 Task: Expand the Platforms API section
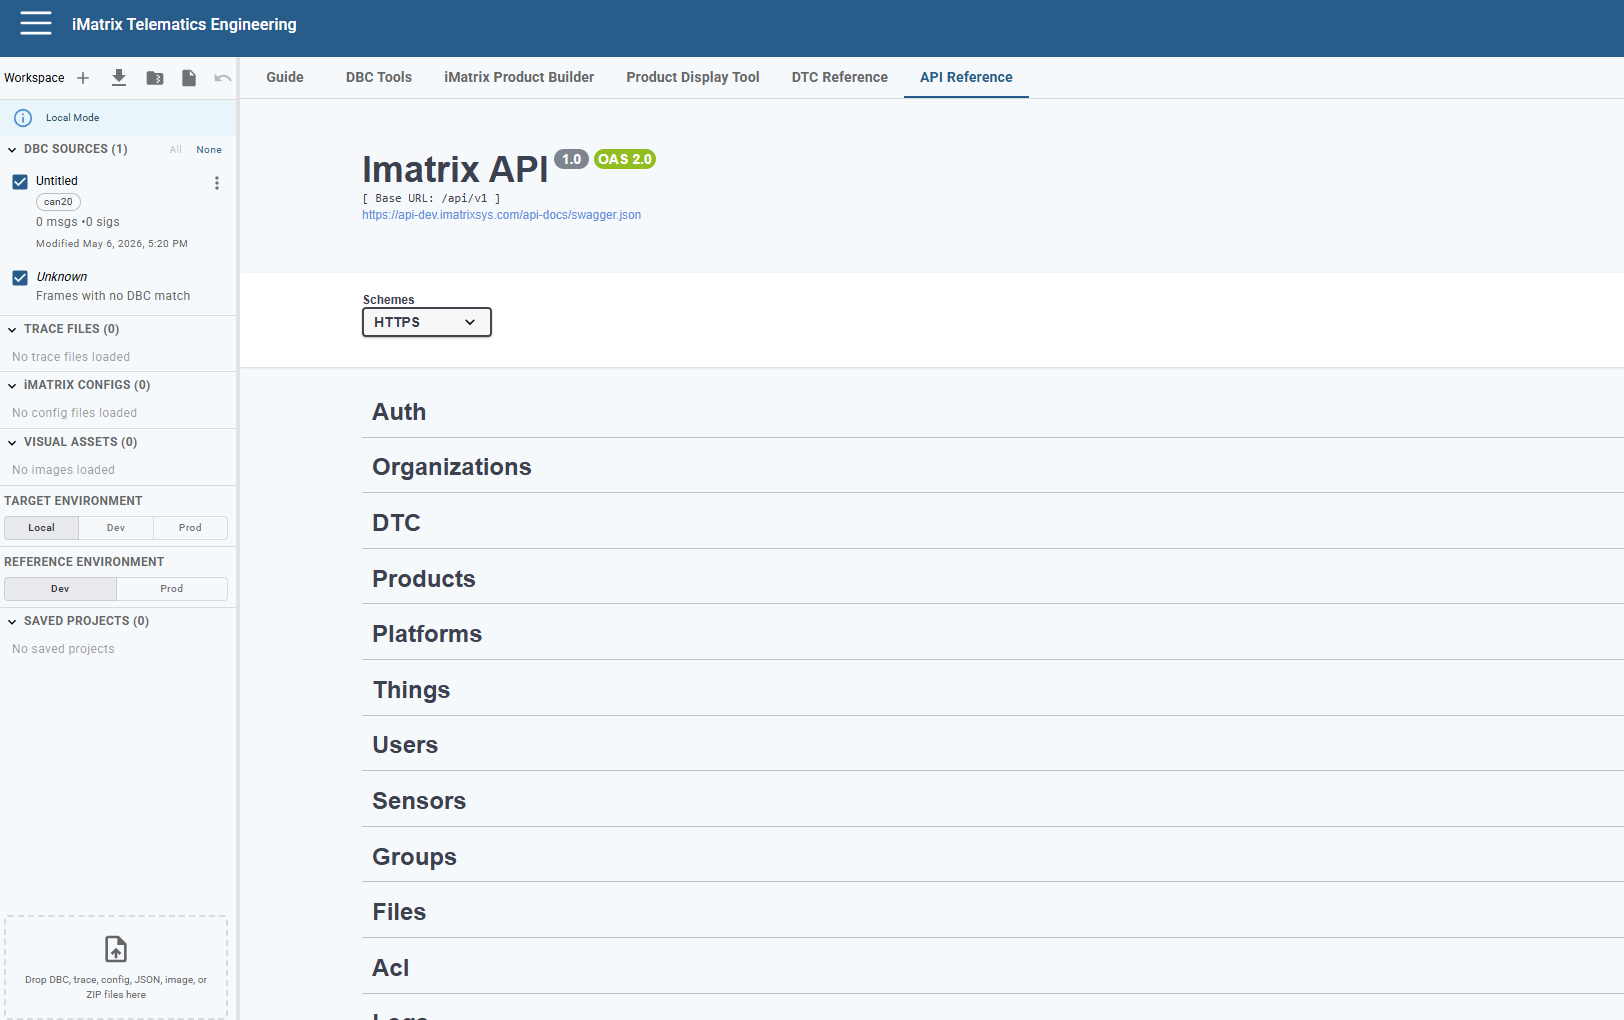point(993,634)
